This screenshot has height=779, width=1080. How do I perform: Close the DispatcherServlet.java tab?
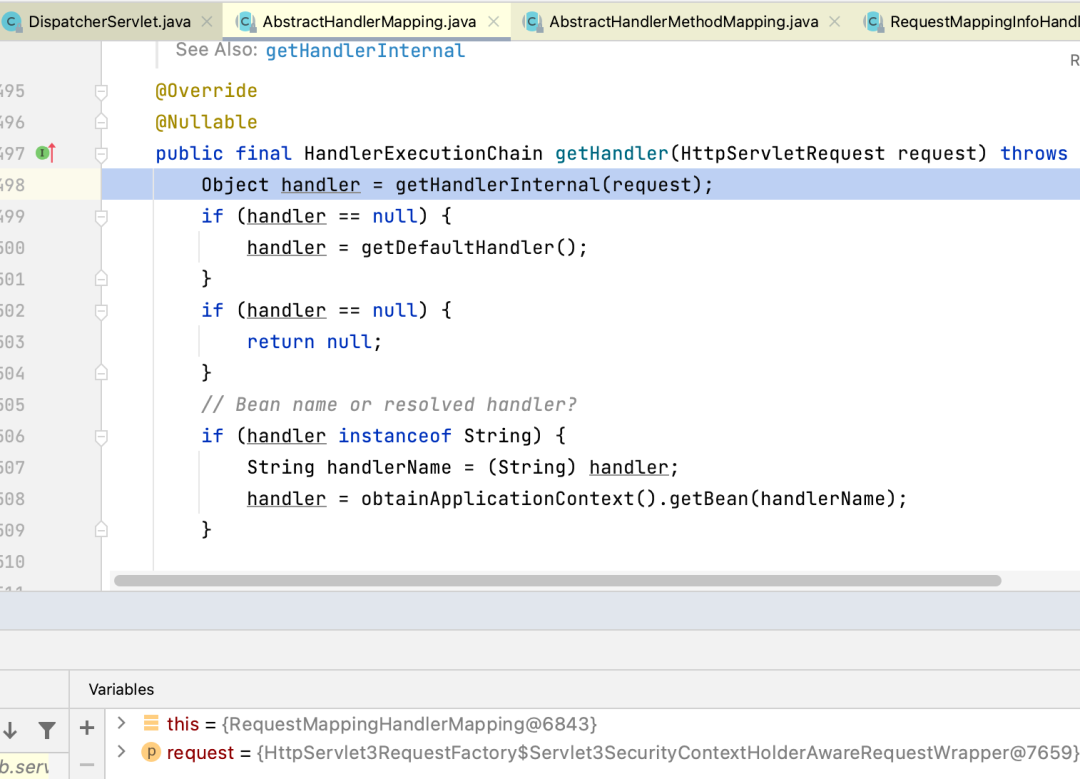pos(207,21)
